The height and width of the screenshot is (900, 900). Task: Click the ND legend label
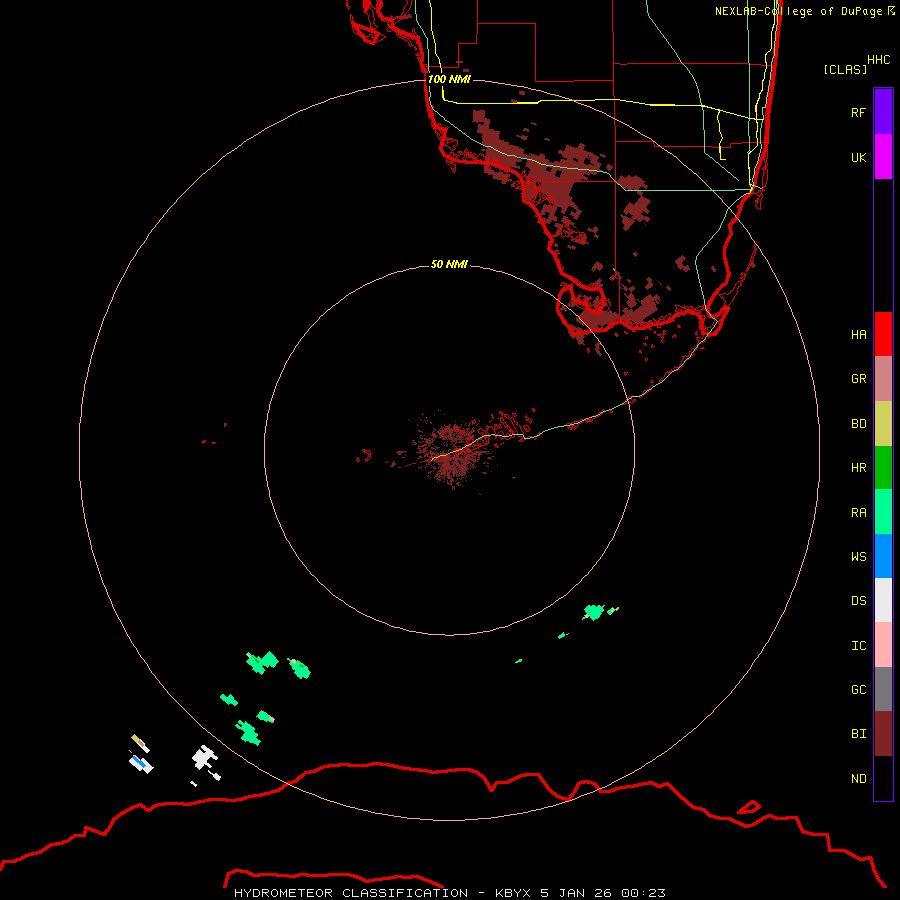pyautogui.click(x=858, y=779)
